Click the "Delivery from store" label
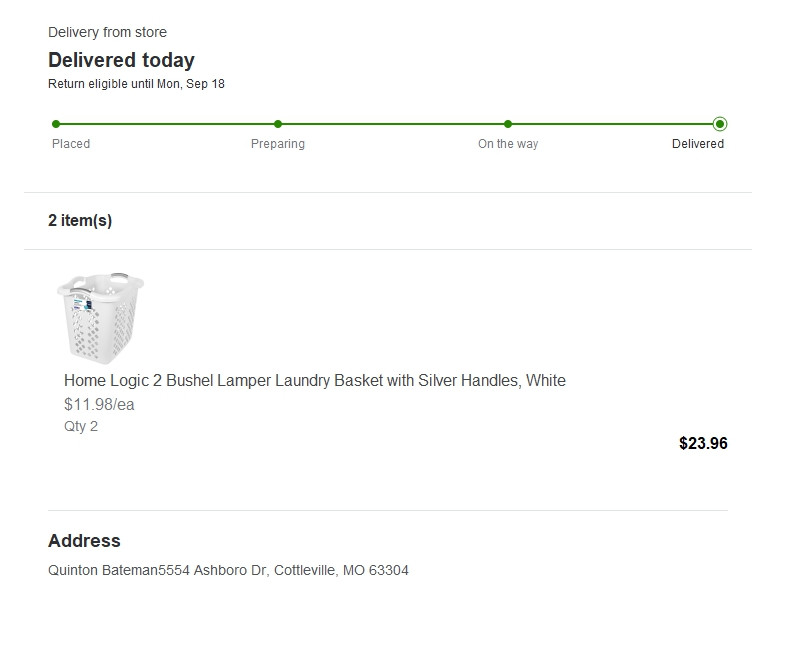The image size is (800, 646). click(107, 33)
